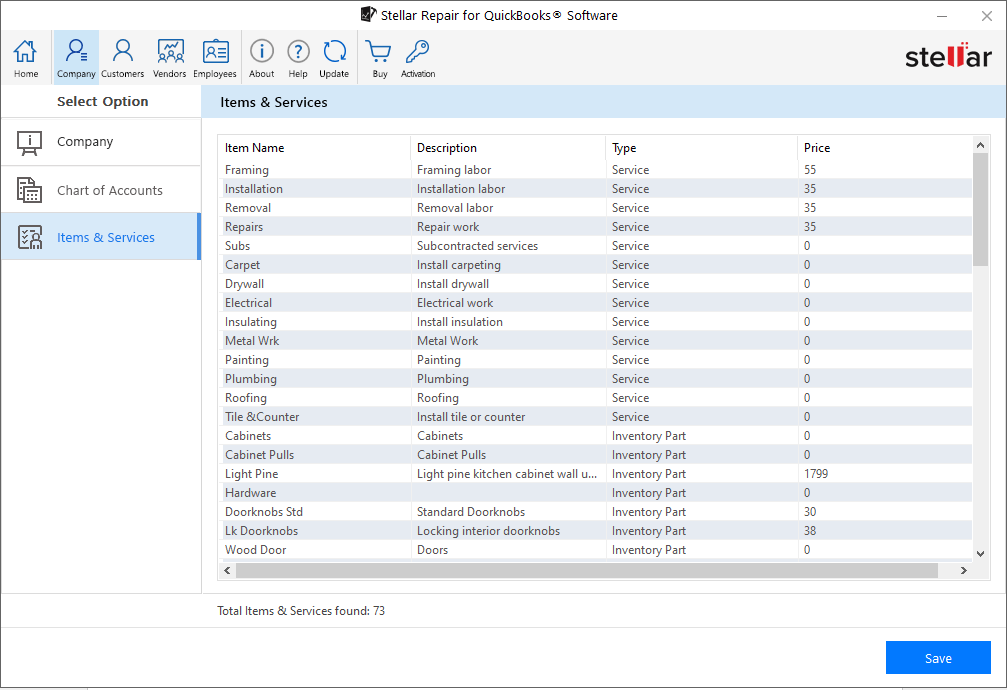Open the Vendors toolbar icon
1007x690 pixels.
coord(170,58)
